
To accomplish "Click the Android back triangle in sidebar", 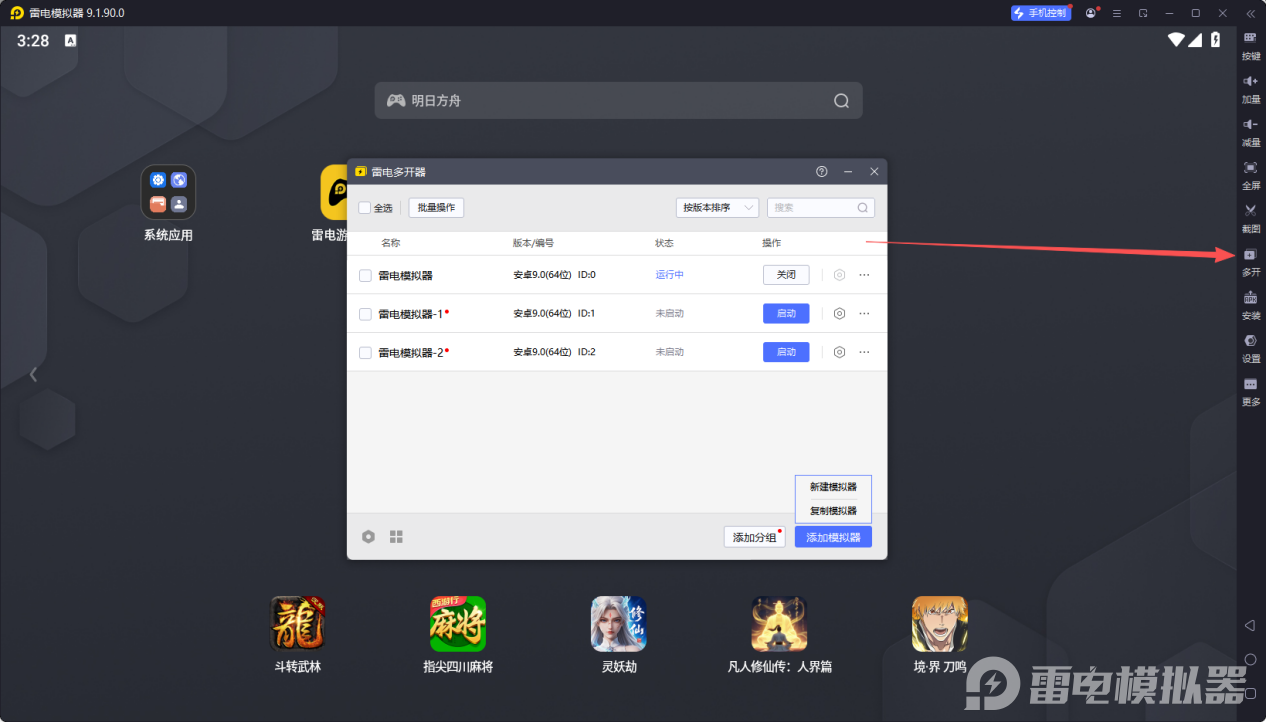I will [1250, 625].
